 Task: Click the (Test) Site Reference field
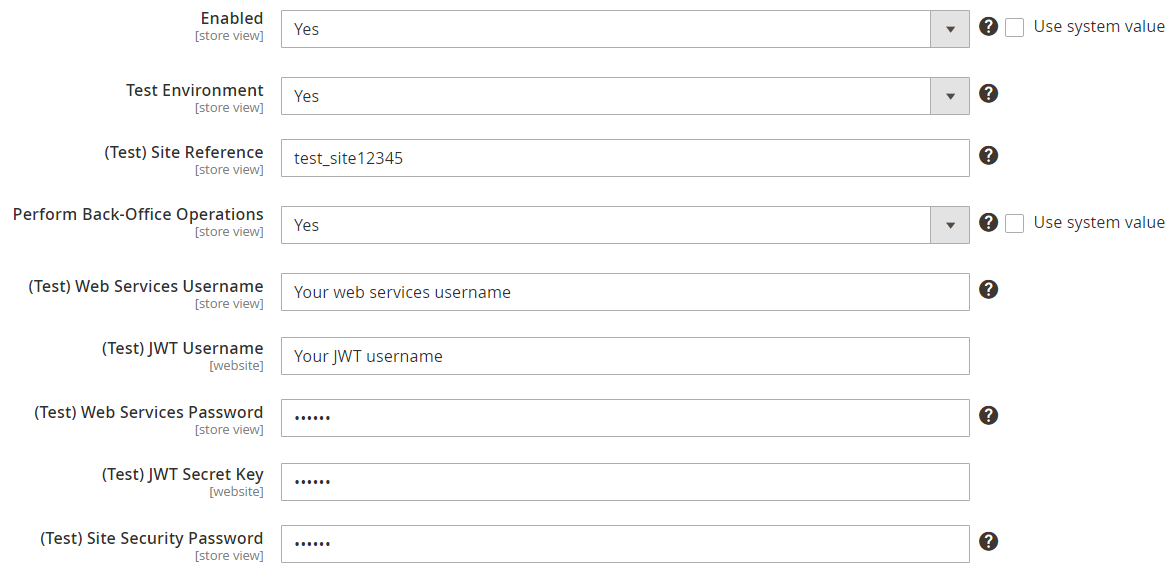click(x=625, y=158)
